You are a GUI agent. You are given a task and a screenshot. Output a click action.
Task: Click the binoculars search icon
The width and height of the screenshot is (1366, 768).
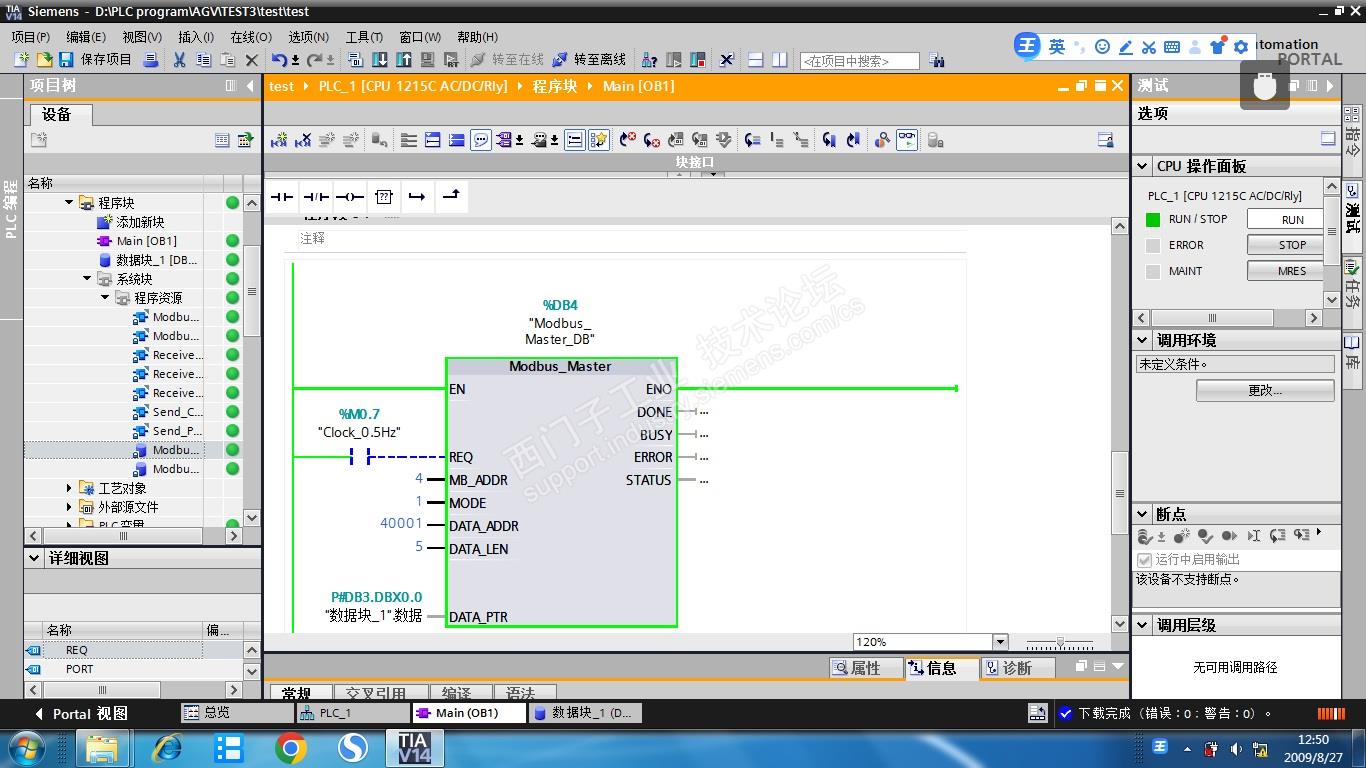coord(936,61)
